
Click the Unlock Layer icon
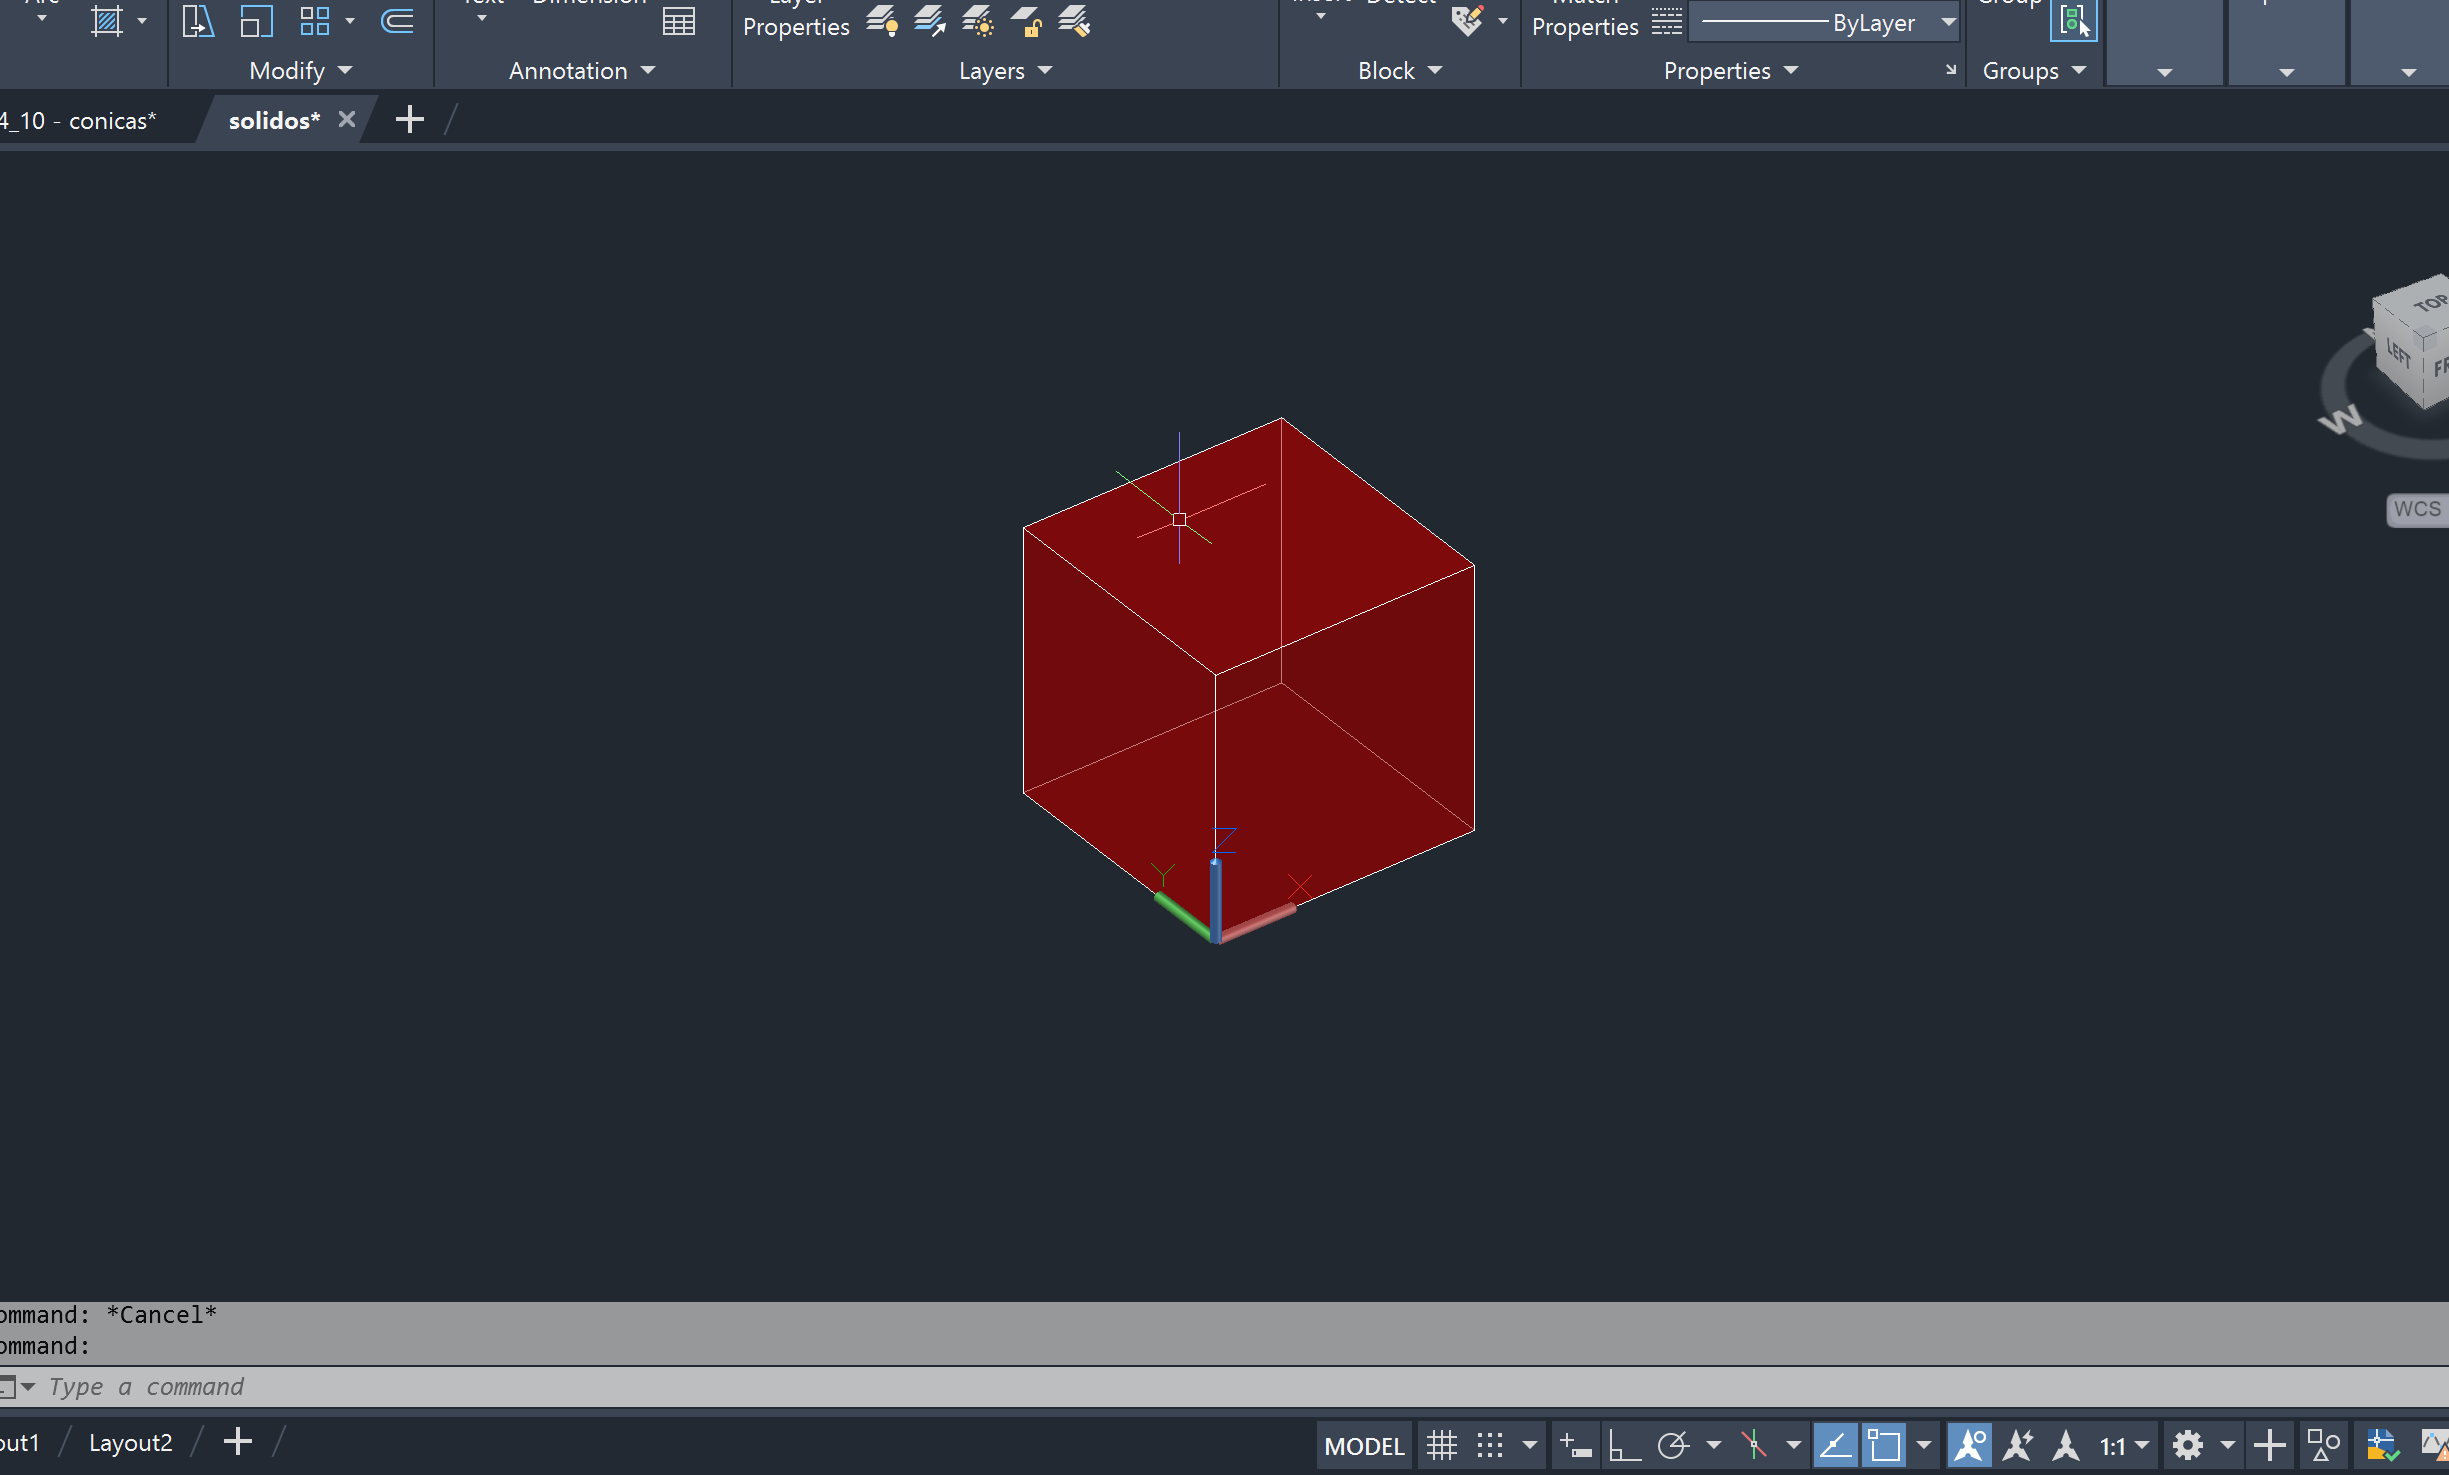(x=1027, y=21)
